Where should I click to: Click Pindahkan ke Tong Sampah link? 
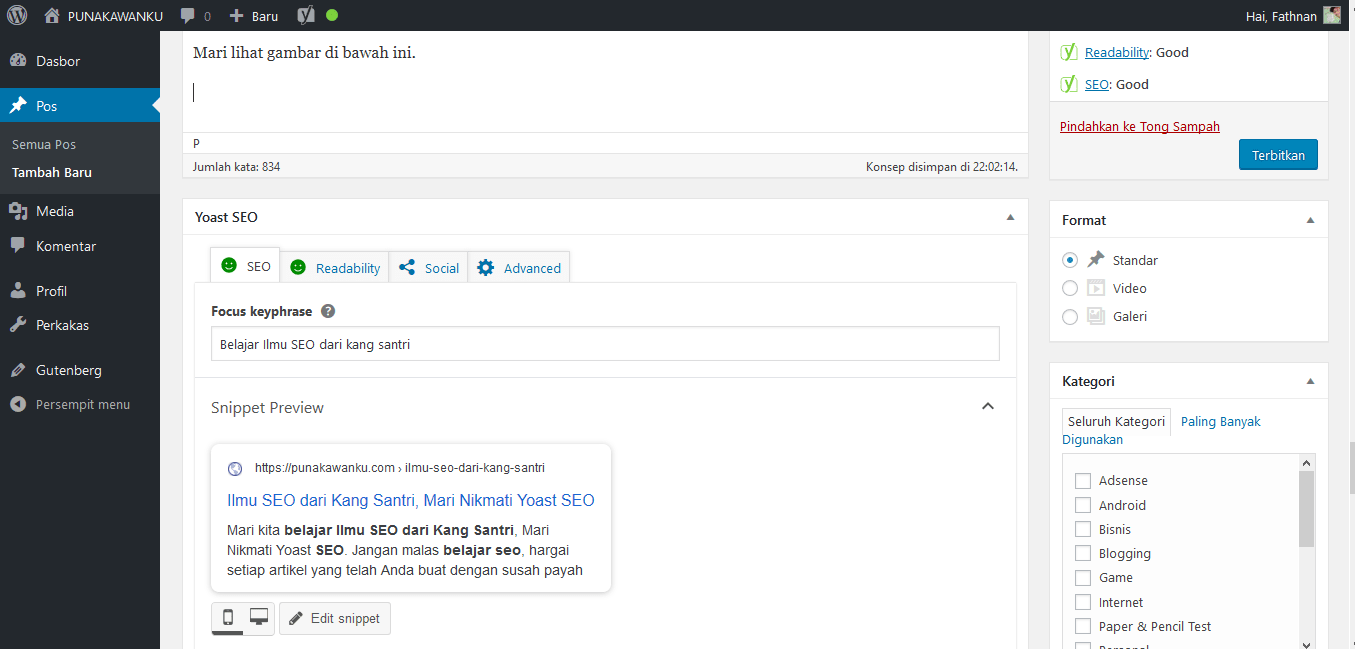click(x=1139, y=126)
